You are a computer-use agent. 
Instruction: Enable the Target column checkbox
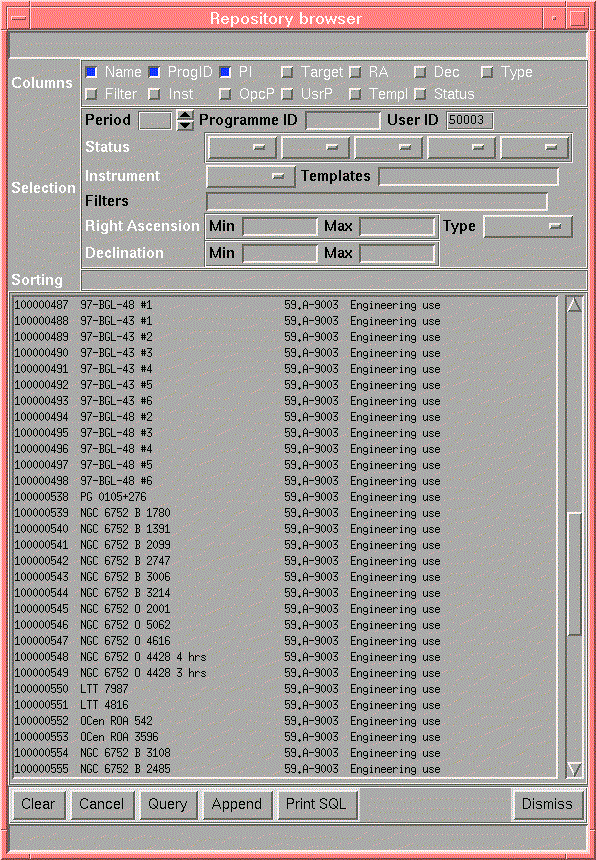287,72
